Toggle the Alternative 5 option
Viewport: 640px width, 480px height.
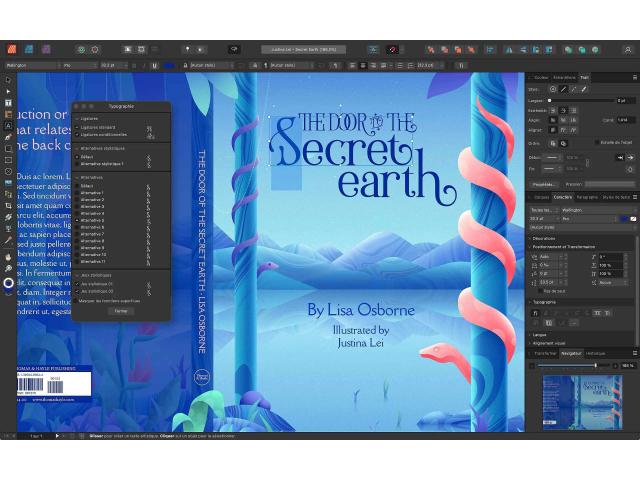coord(78,220)
